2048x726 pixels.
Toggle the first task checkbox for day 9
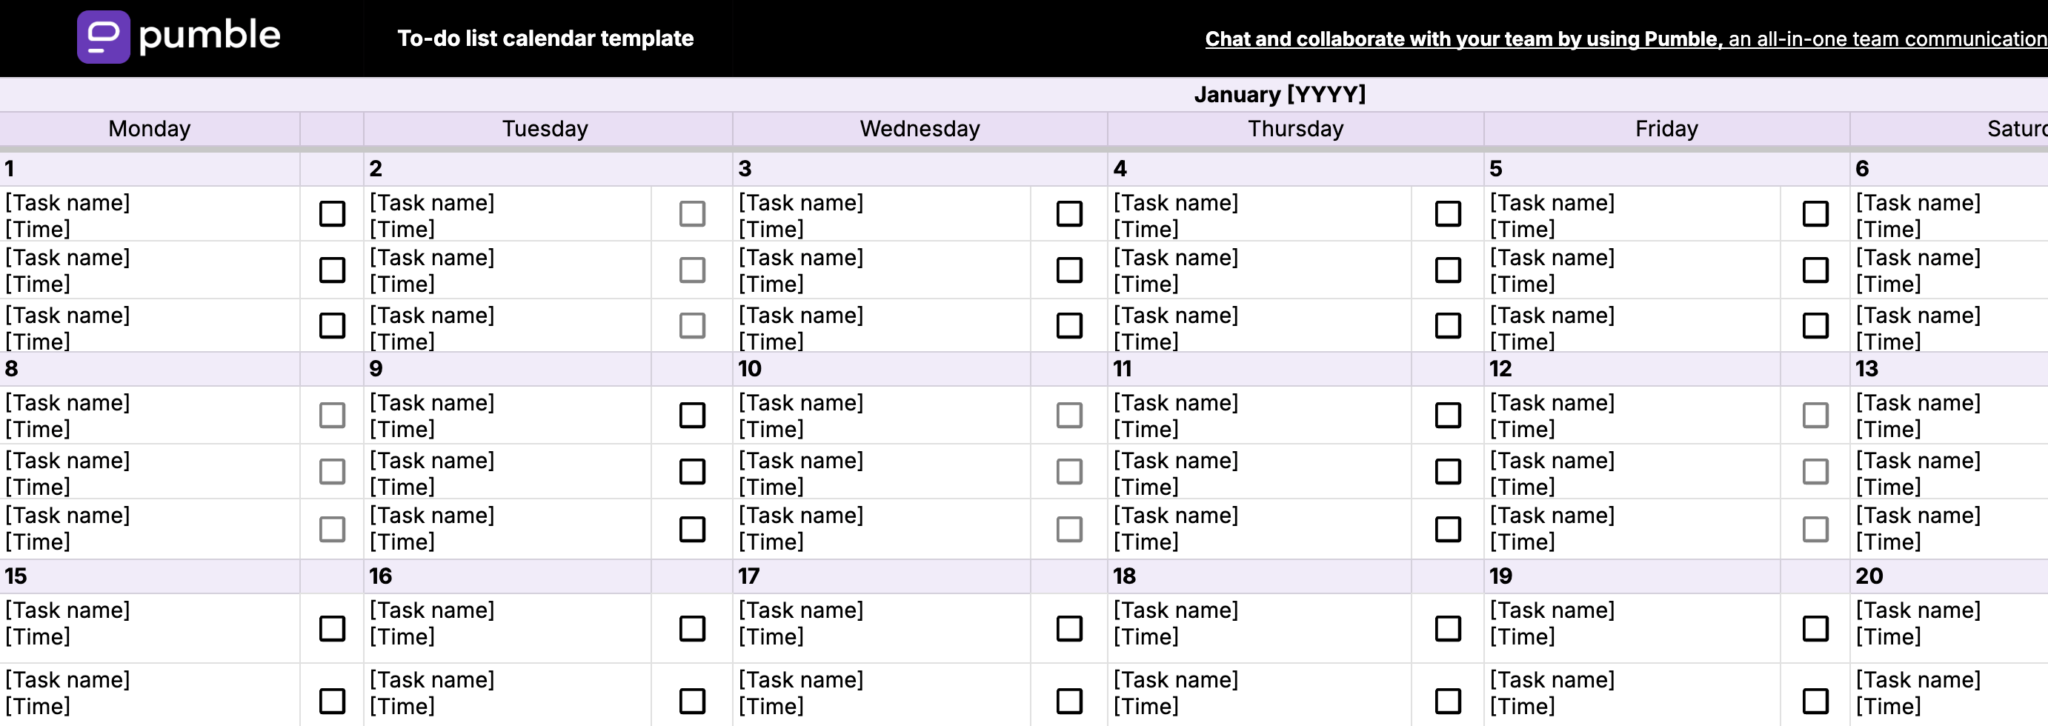[x=692, y=415]
